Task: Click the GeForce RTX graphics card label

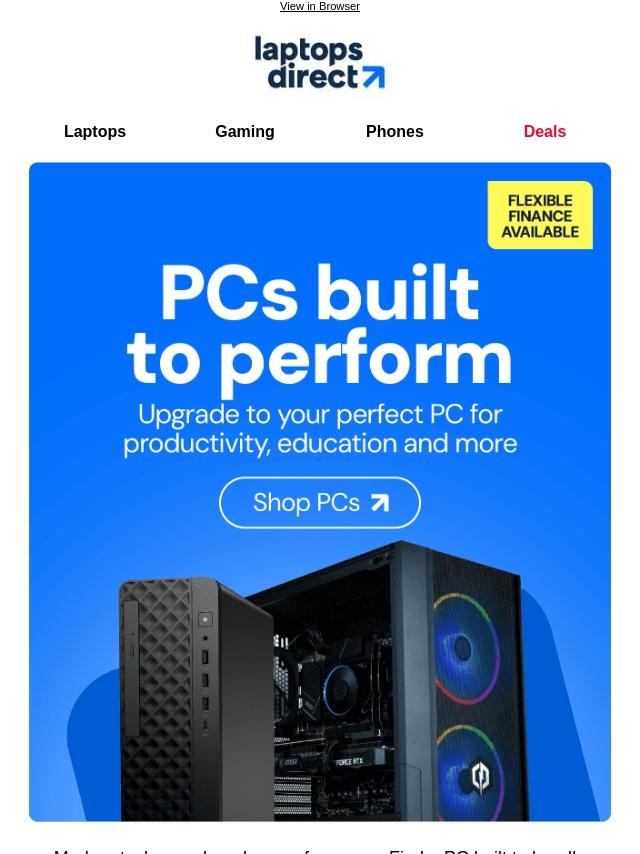Action: 348,761
